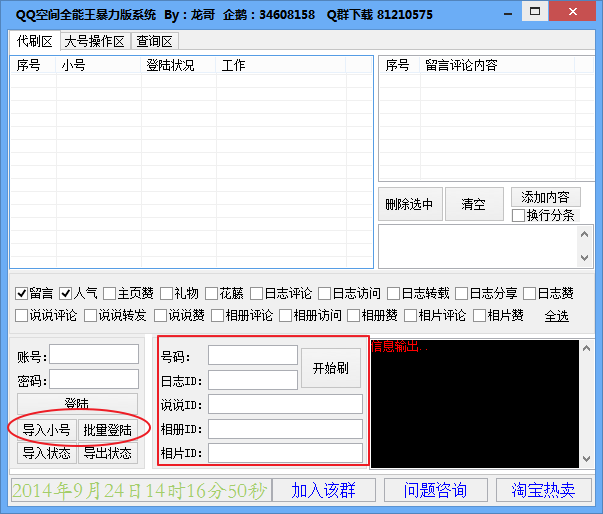Click the 添加内容 button
603x514 pixels.
(x=545, y=197)
